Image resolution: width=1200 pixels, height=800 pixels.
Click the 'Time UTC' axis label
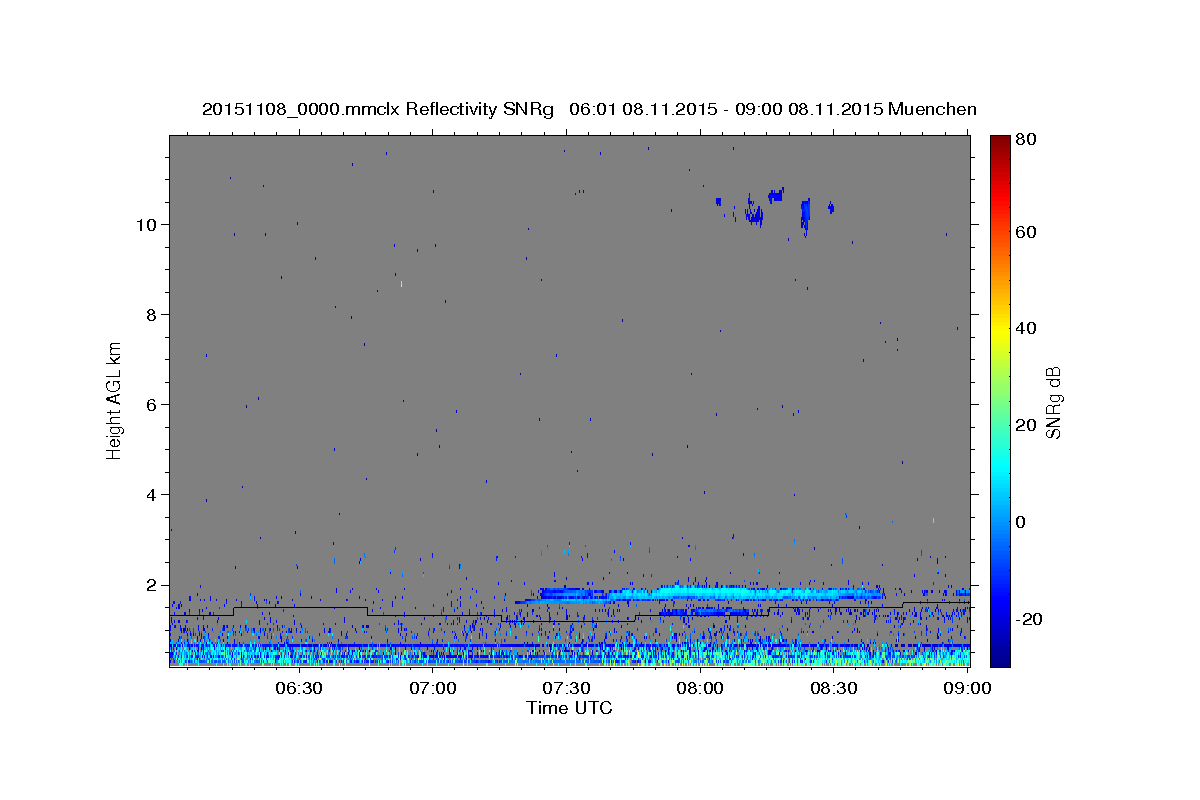(569, 708)
